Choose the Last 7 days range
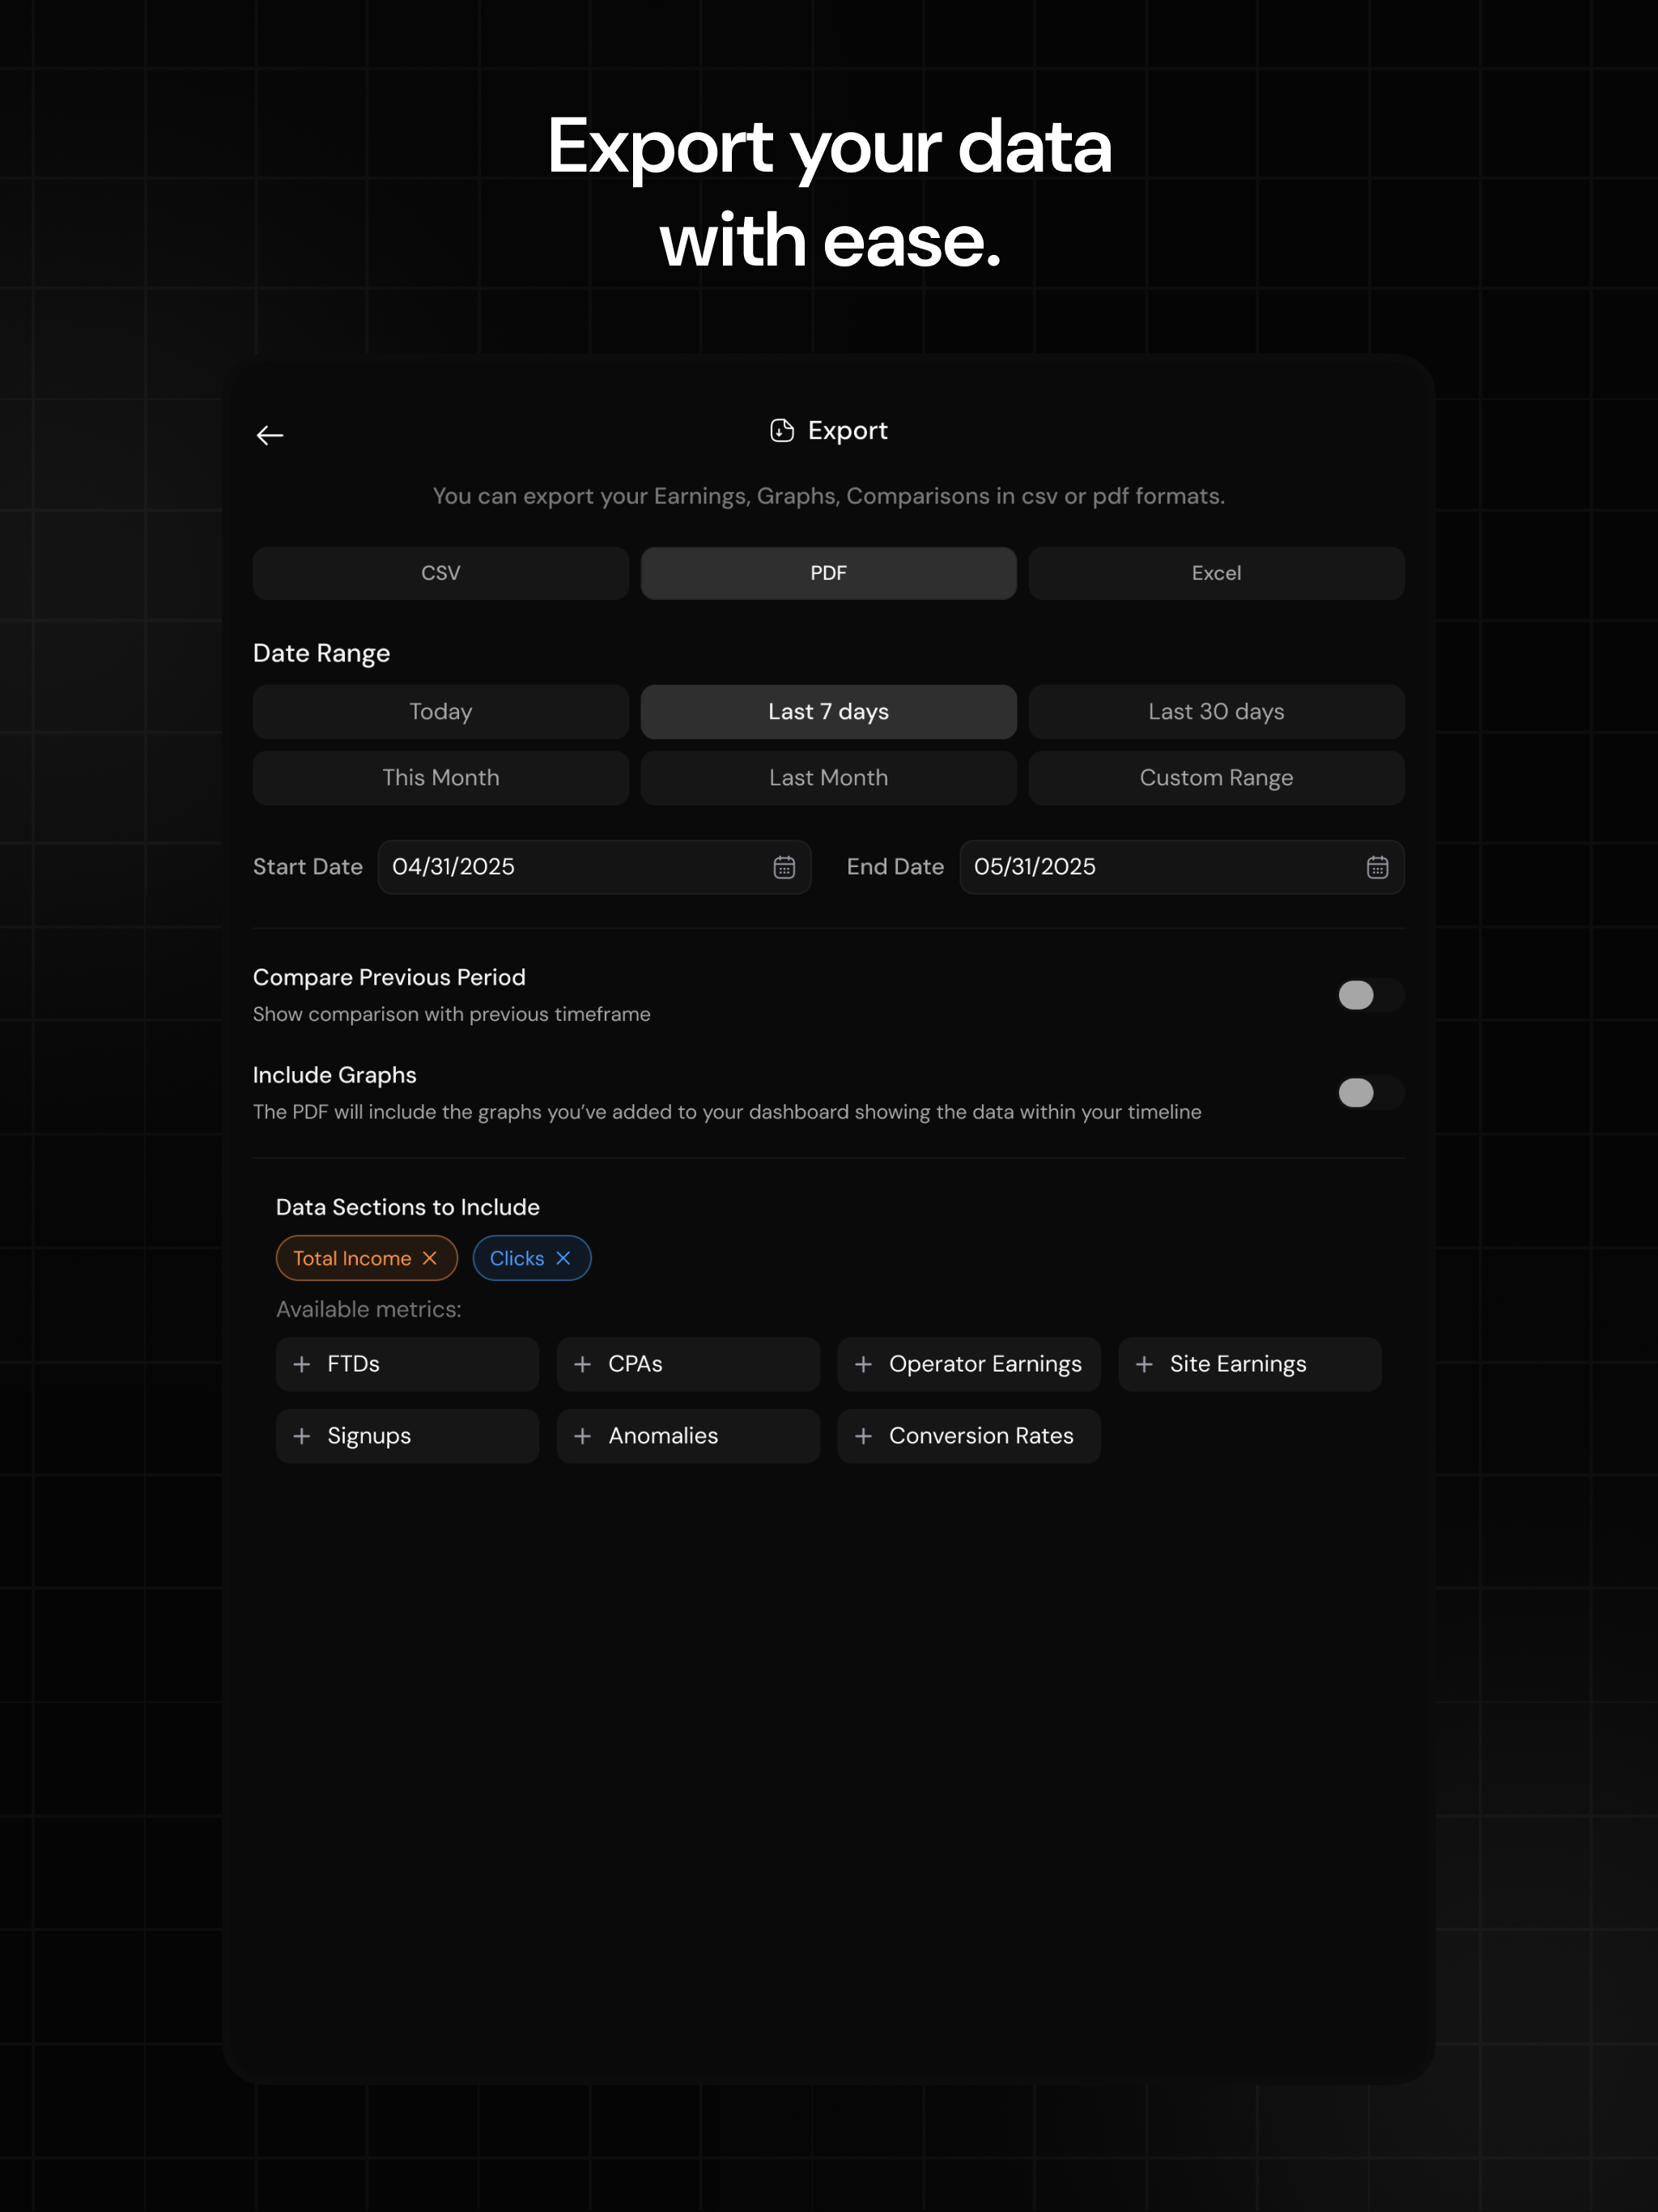1658x2212 pixels. point(828,712)
